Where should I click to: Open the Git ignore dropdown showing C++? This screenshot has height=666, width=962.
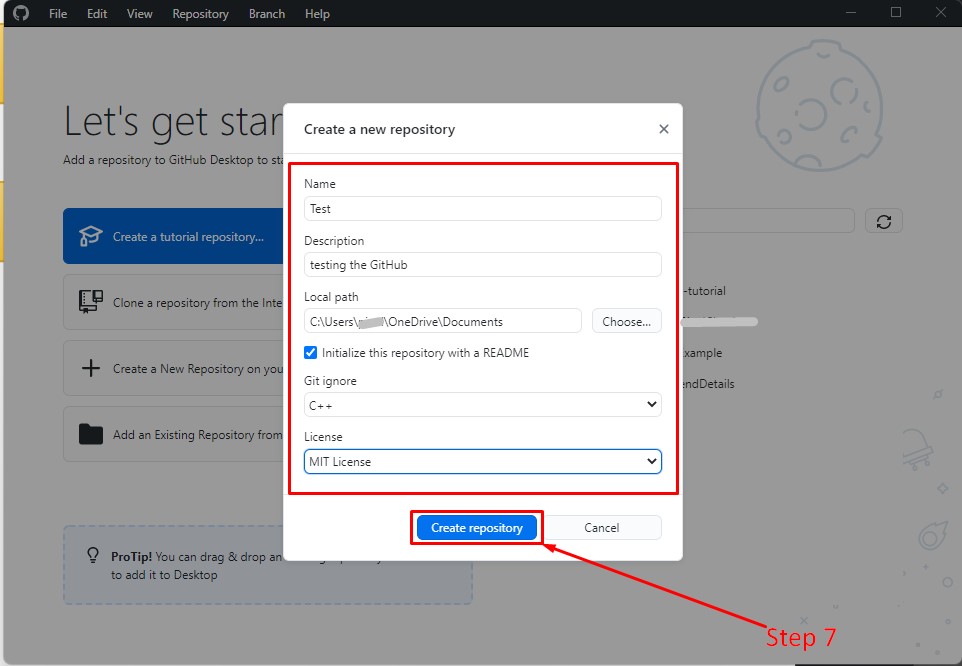[x=483, y=405]
